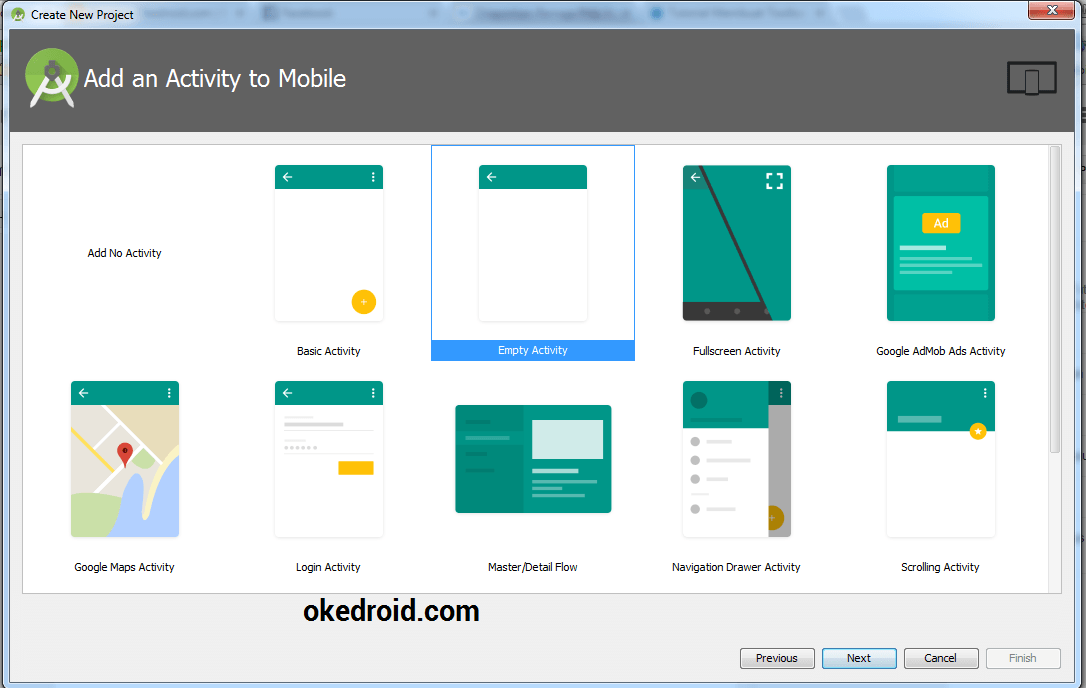
Task: Click the kebab menu icon in Basic Activity preview
Action: click(373, 176)
